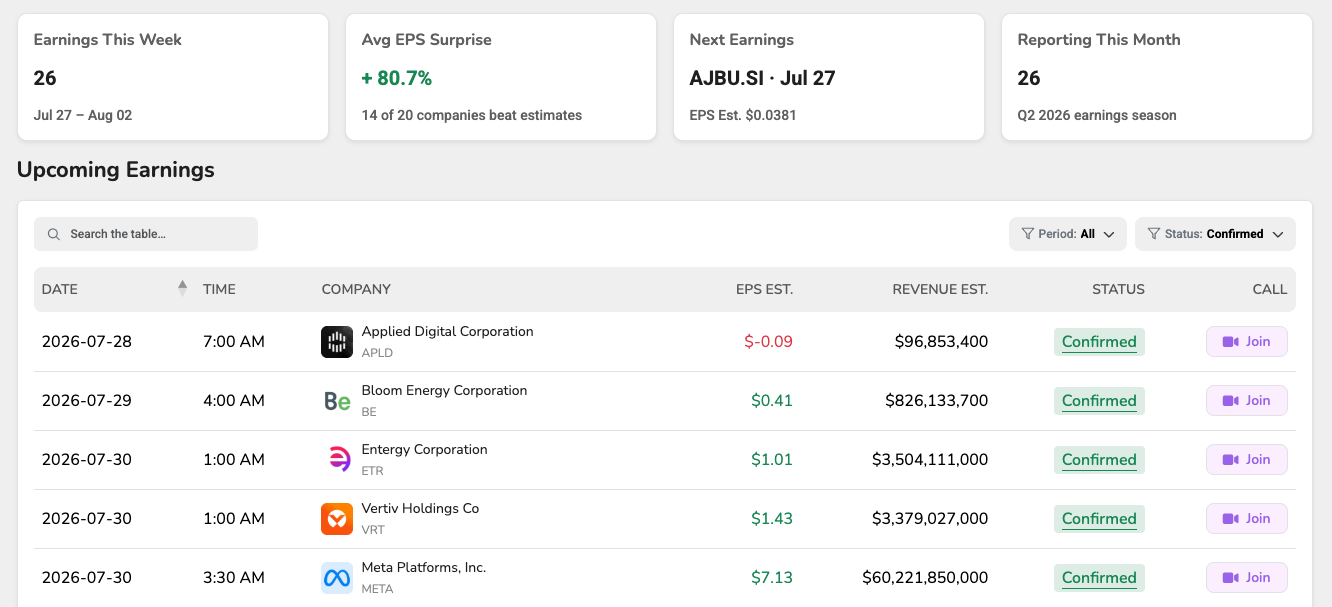This screenshot has width=1332, height=607.
Task: Open the Earnings This Week card
Action: 173,77
